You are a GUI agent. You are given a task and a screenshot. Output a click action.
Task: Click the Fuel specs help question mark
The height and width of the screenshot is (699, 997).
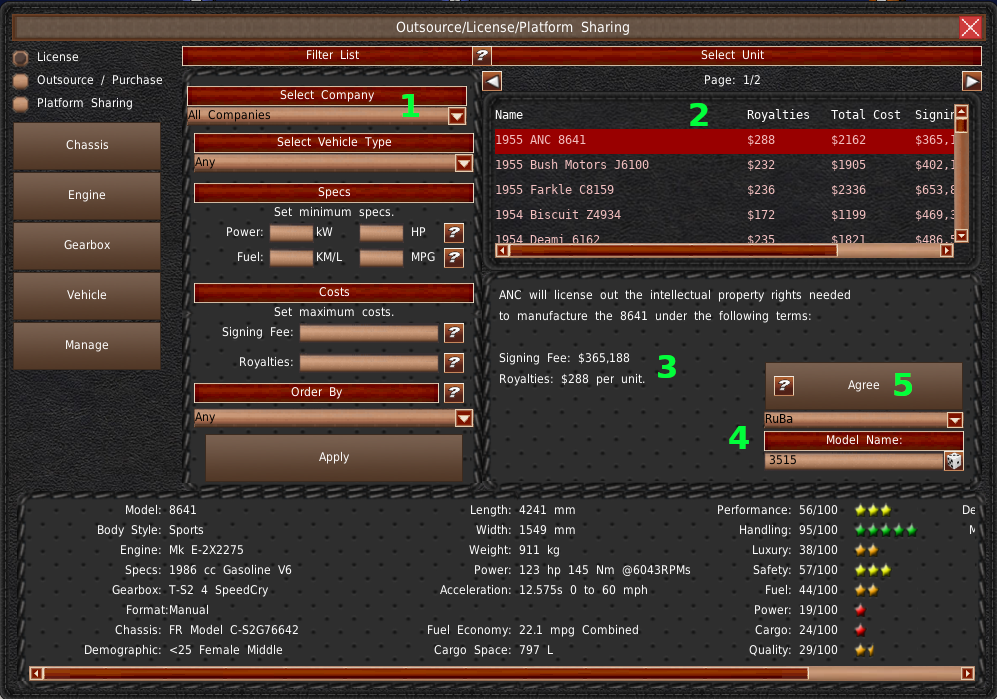click(454, 258)
